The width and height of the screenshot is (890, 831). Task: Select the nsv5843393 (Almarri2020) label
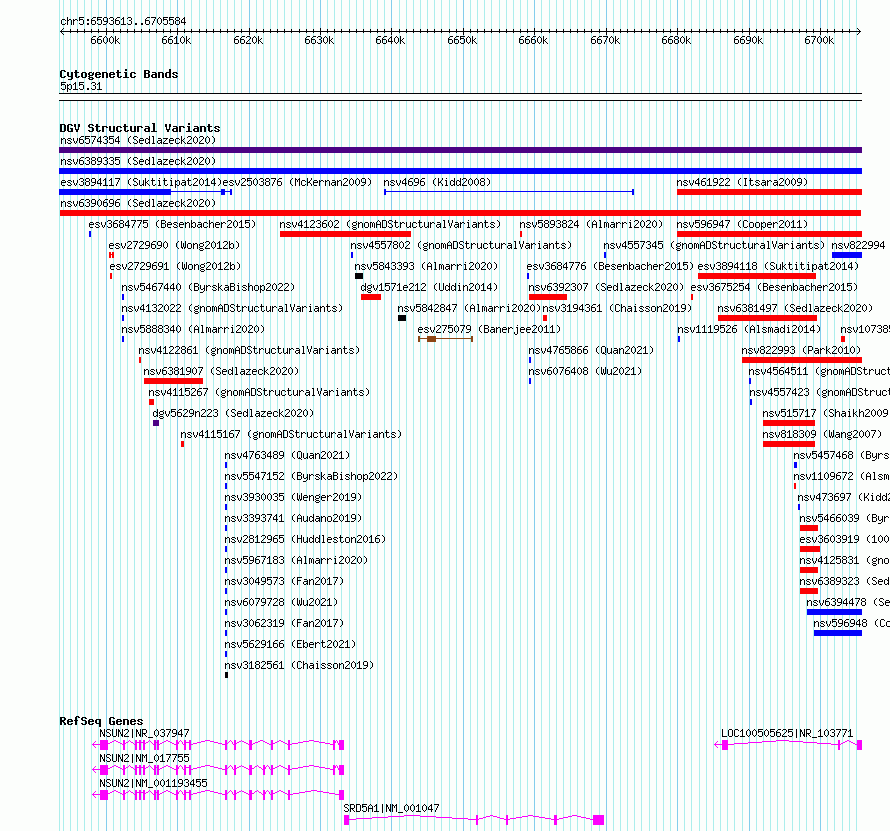pos(426,266)
